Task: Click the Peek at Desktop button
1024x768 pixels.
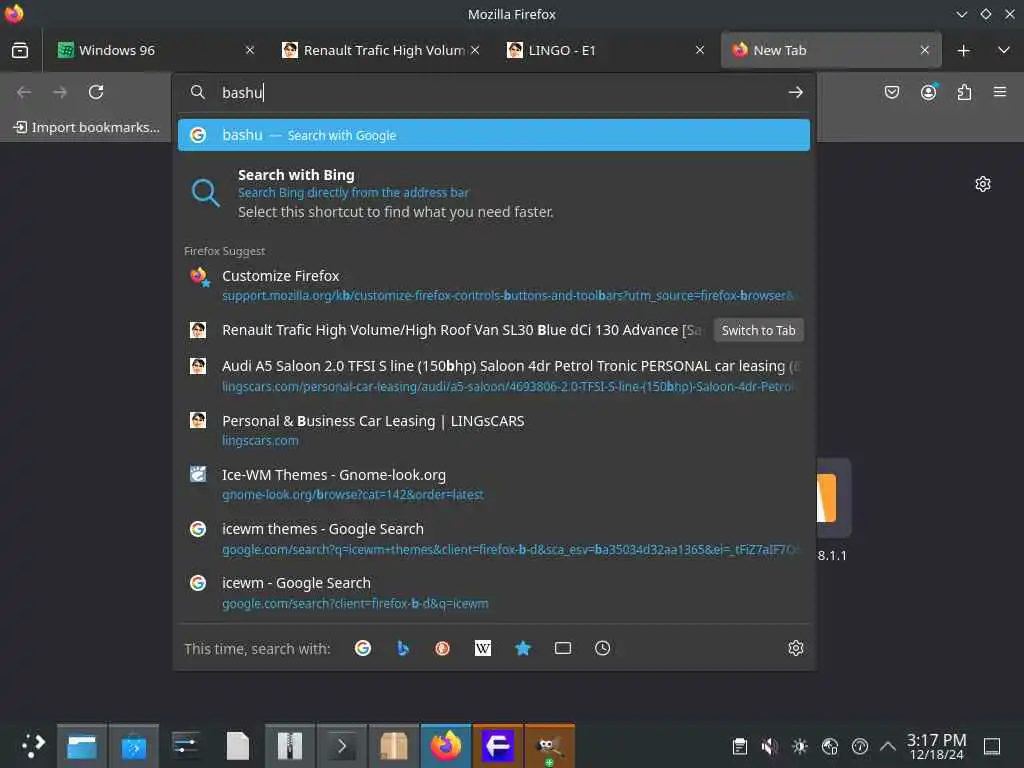Action: pyautogui.click(x=991, y=746)
